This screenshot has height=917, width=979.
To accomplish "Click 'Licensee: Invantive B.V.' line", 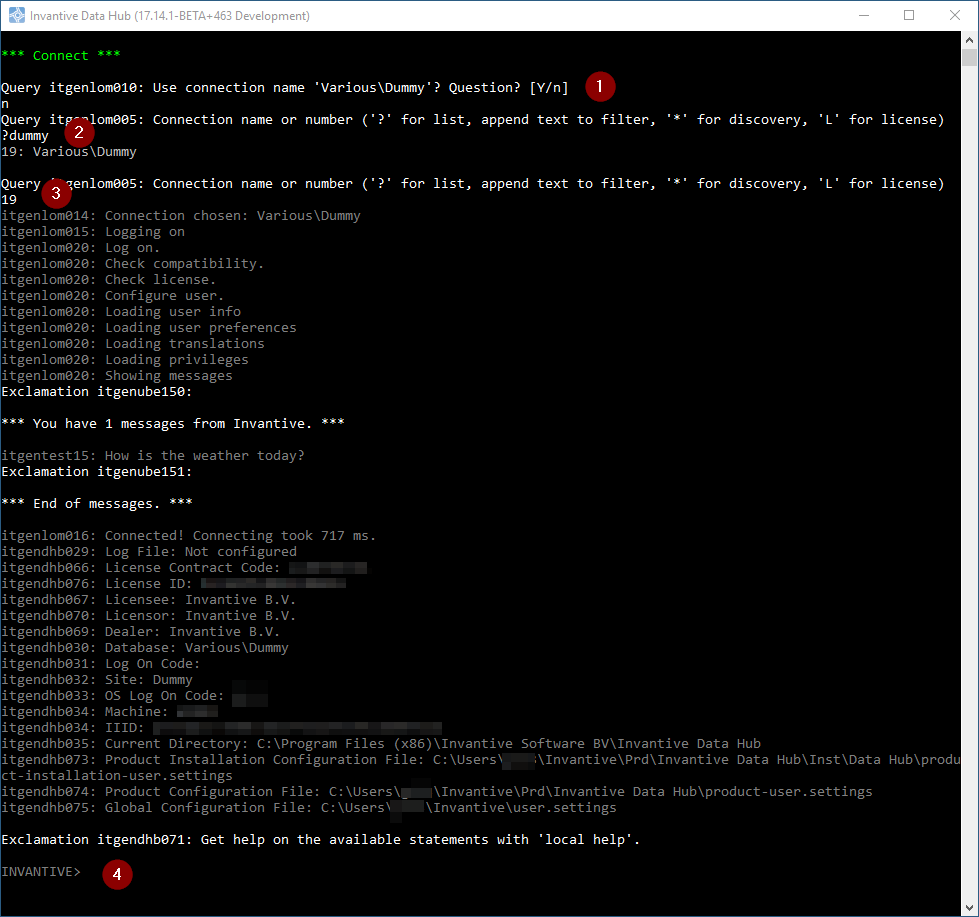I will (x=149, y=600).
